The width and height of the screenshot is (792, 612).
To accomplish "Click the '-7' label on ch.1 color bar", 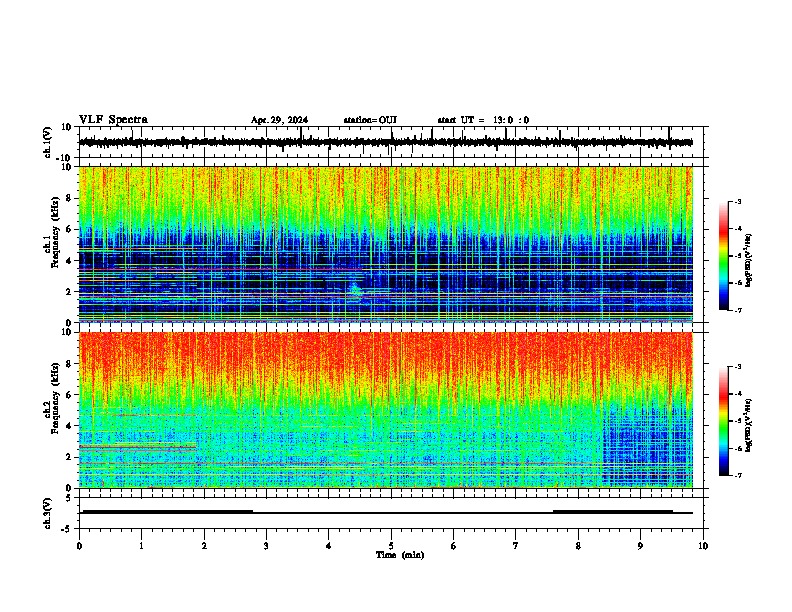I will point(737,310).
